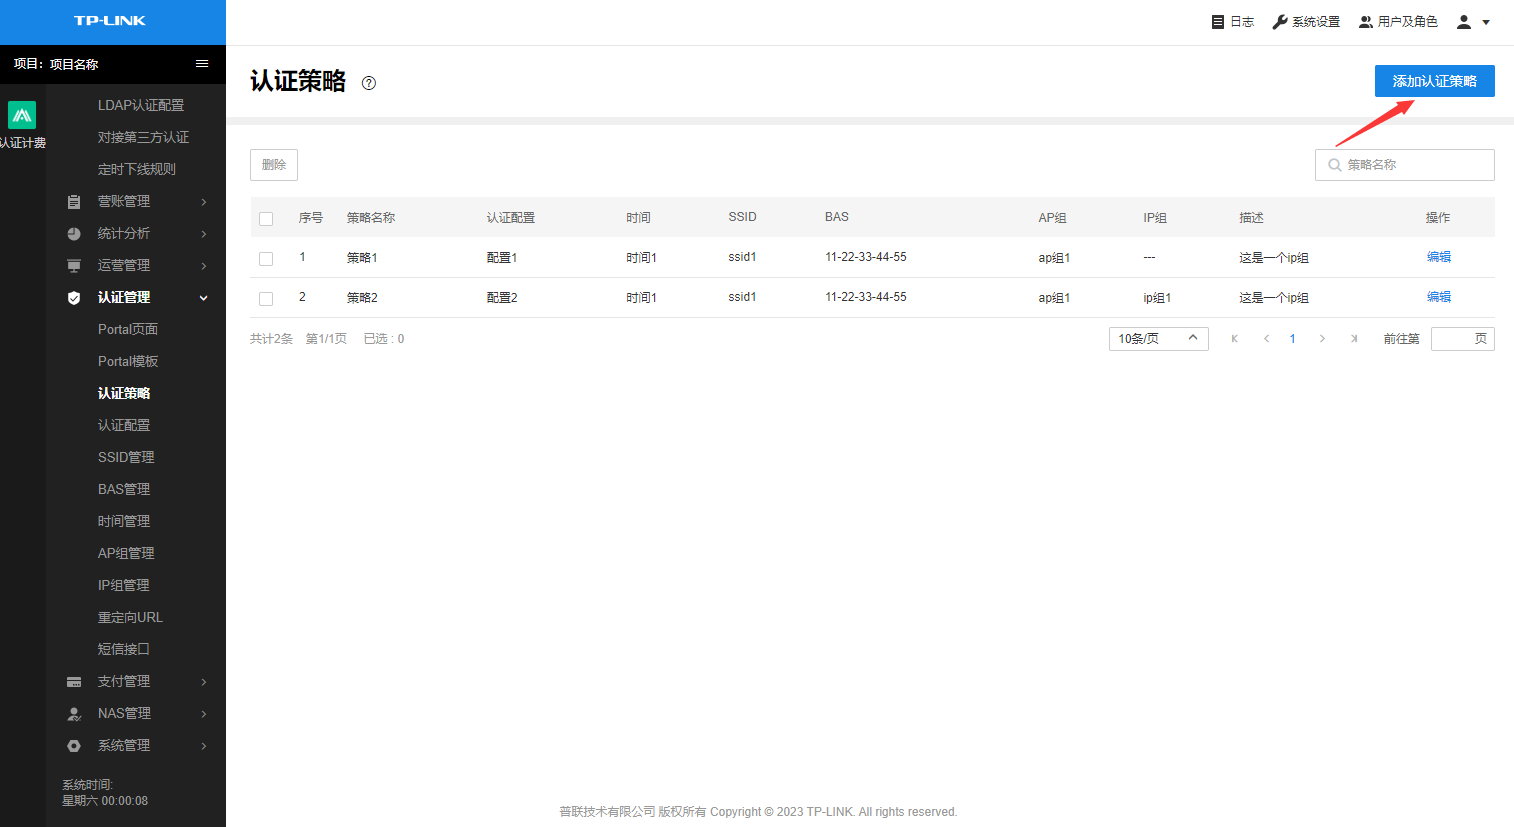Open the Portal模板 menu item
The height and width of the screenshot is (827, 1514).
pyautogui.click(x=128, y=361)
